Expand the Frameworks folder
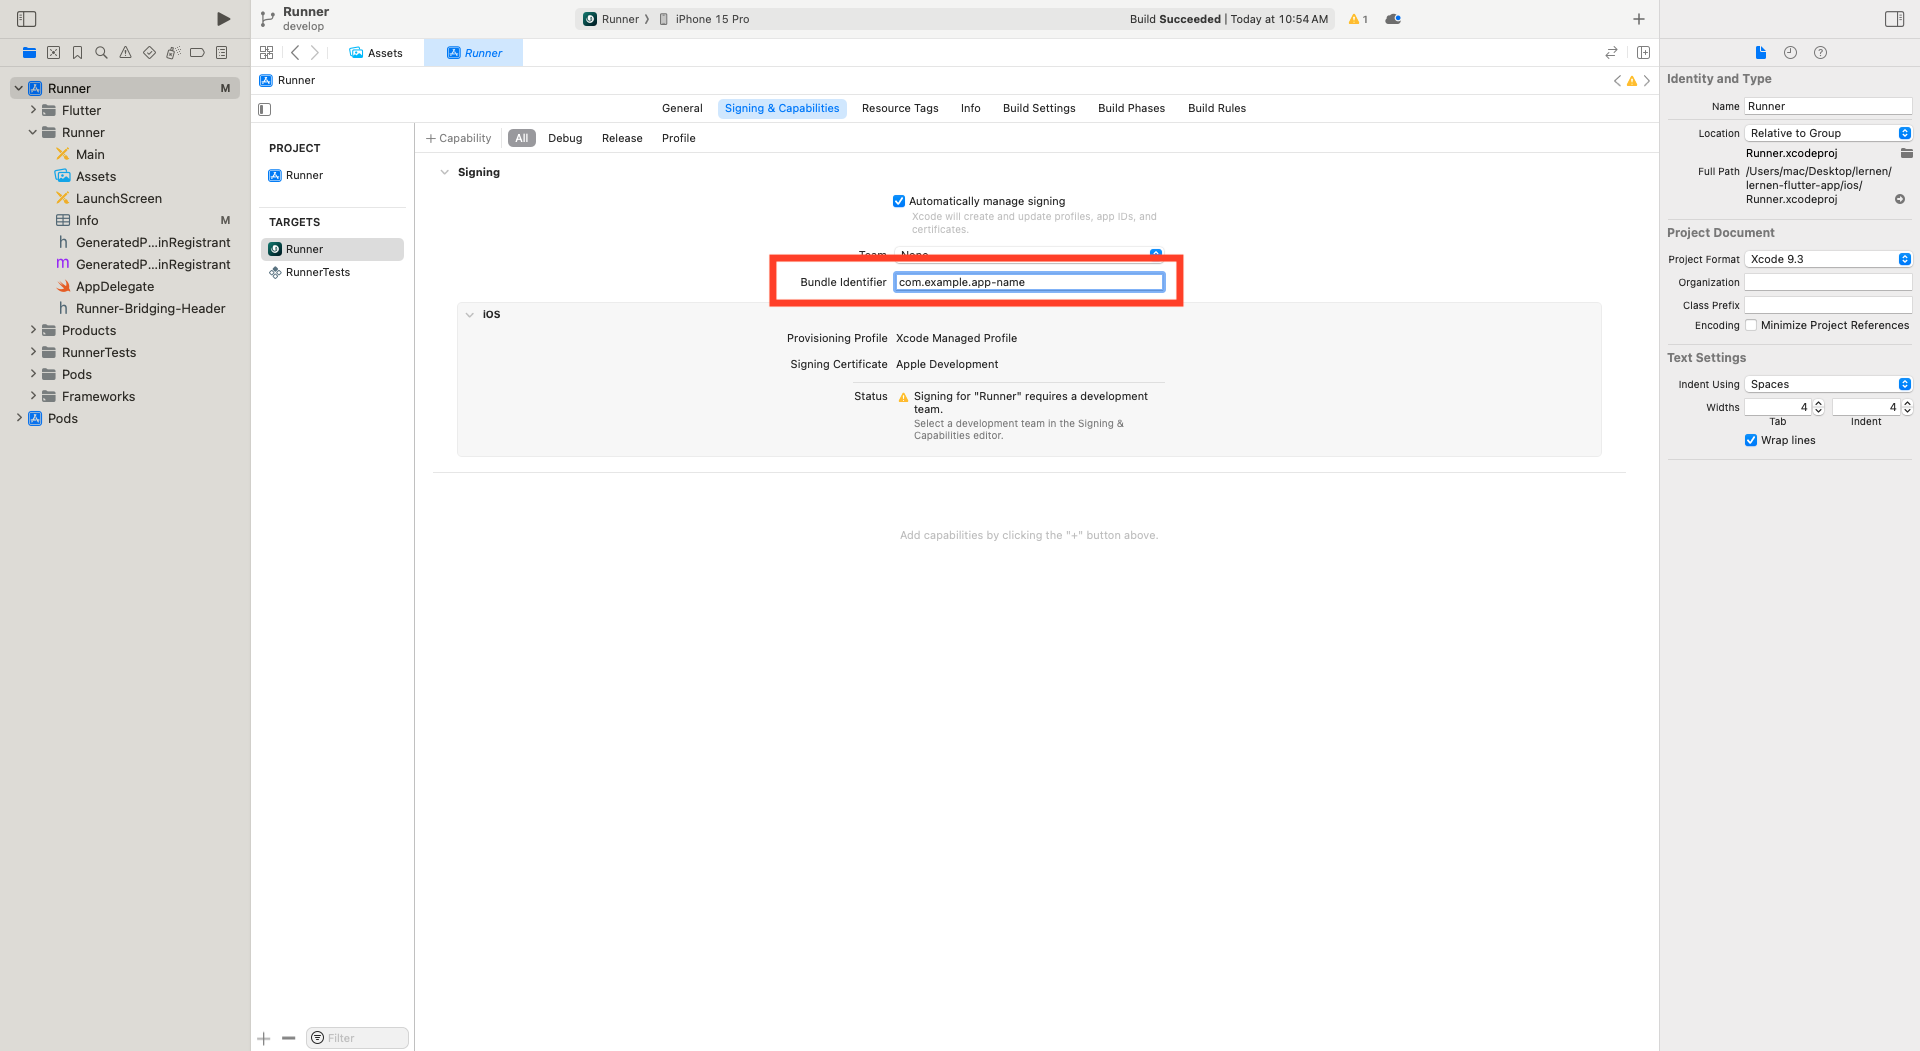The height and width of the screenshot is (1051, 1920). 33,396
